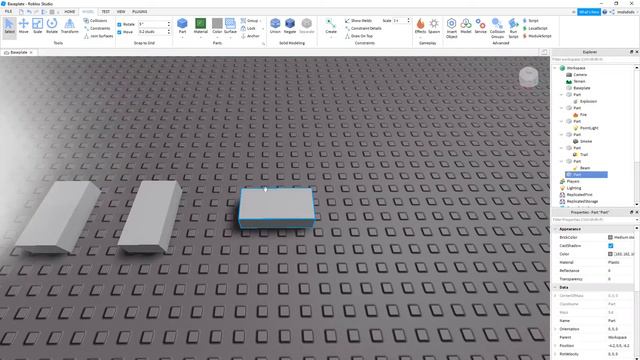Click the Lock tool

click(248, 28)
